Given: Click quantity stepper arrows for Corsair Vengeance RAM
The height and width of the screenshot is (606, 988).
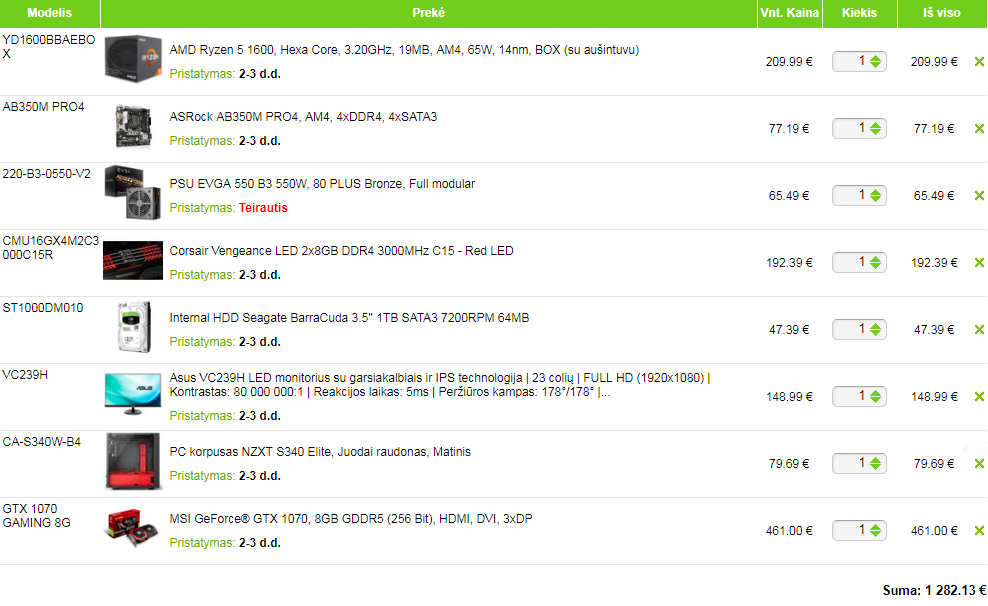Looking at the screenshot, I should tap(875, 263).
